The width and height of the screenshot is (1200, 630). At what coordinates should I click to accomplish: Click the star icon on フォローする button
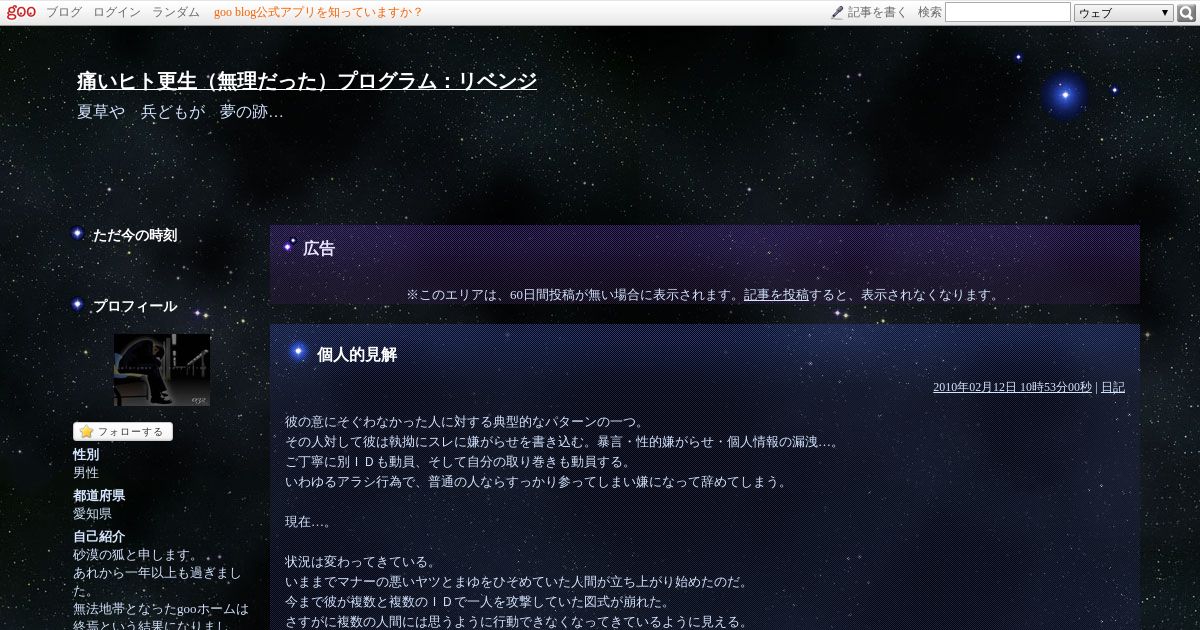(86, 432)
